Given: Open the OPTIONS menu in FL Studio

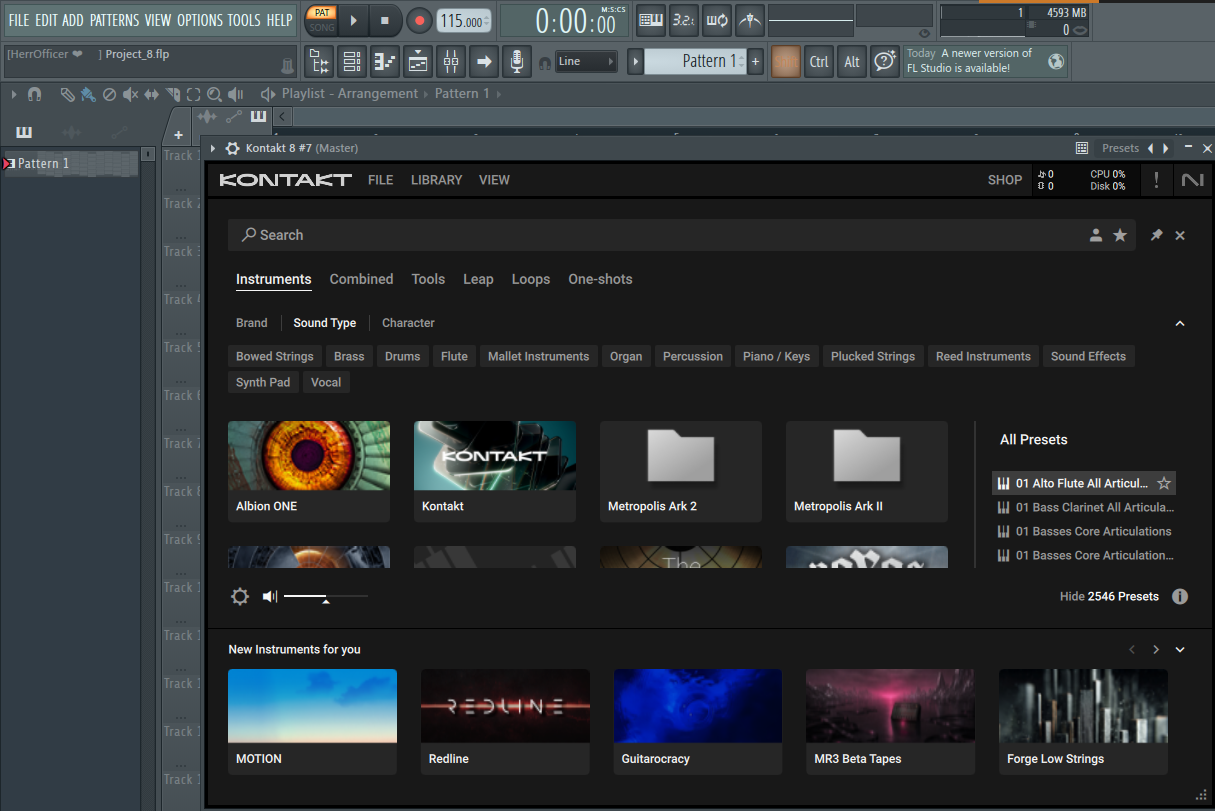Looking at the screenshot, I should 200,20.
